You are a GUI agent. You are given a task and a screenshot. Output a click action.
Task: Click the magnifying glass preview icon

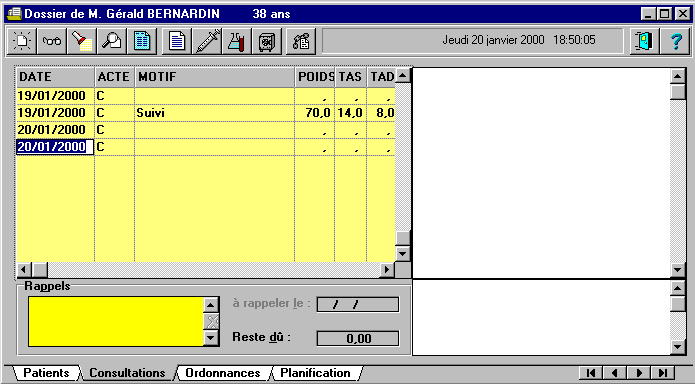coord(112,41)
